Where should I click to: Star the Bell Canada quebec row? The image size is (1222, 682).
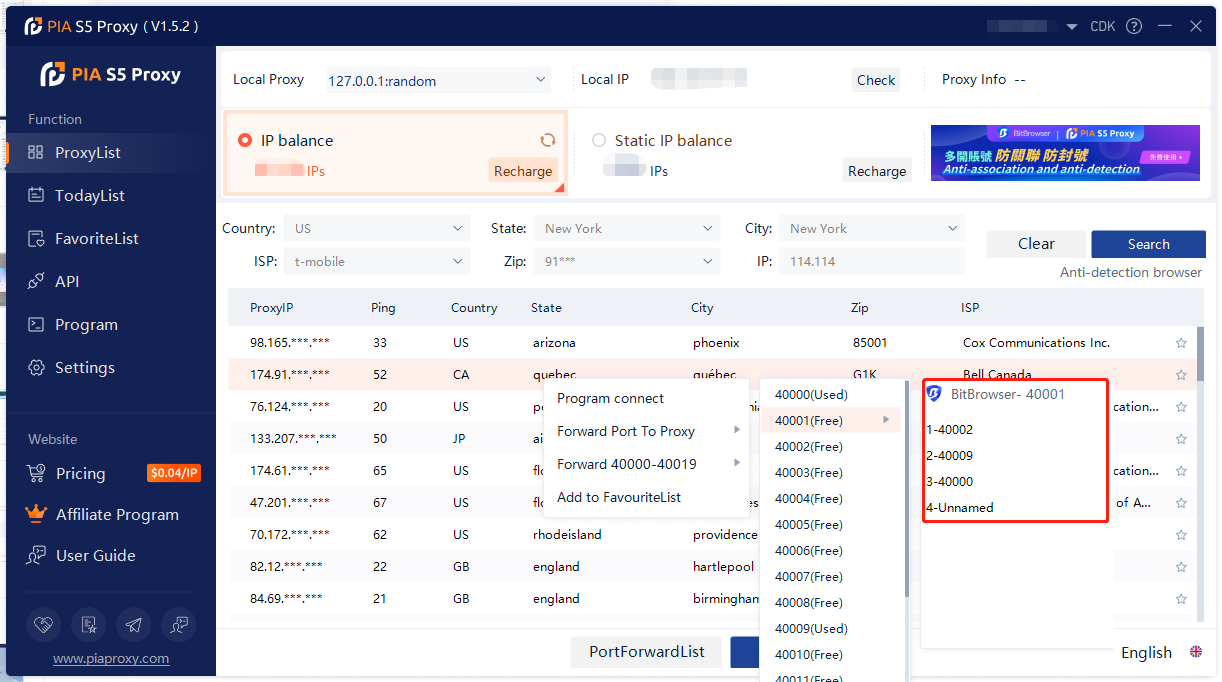(x=1181, y=375)
